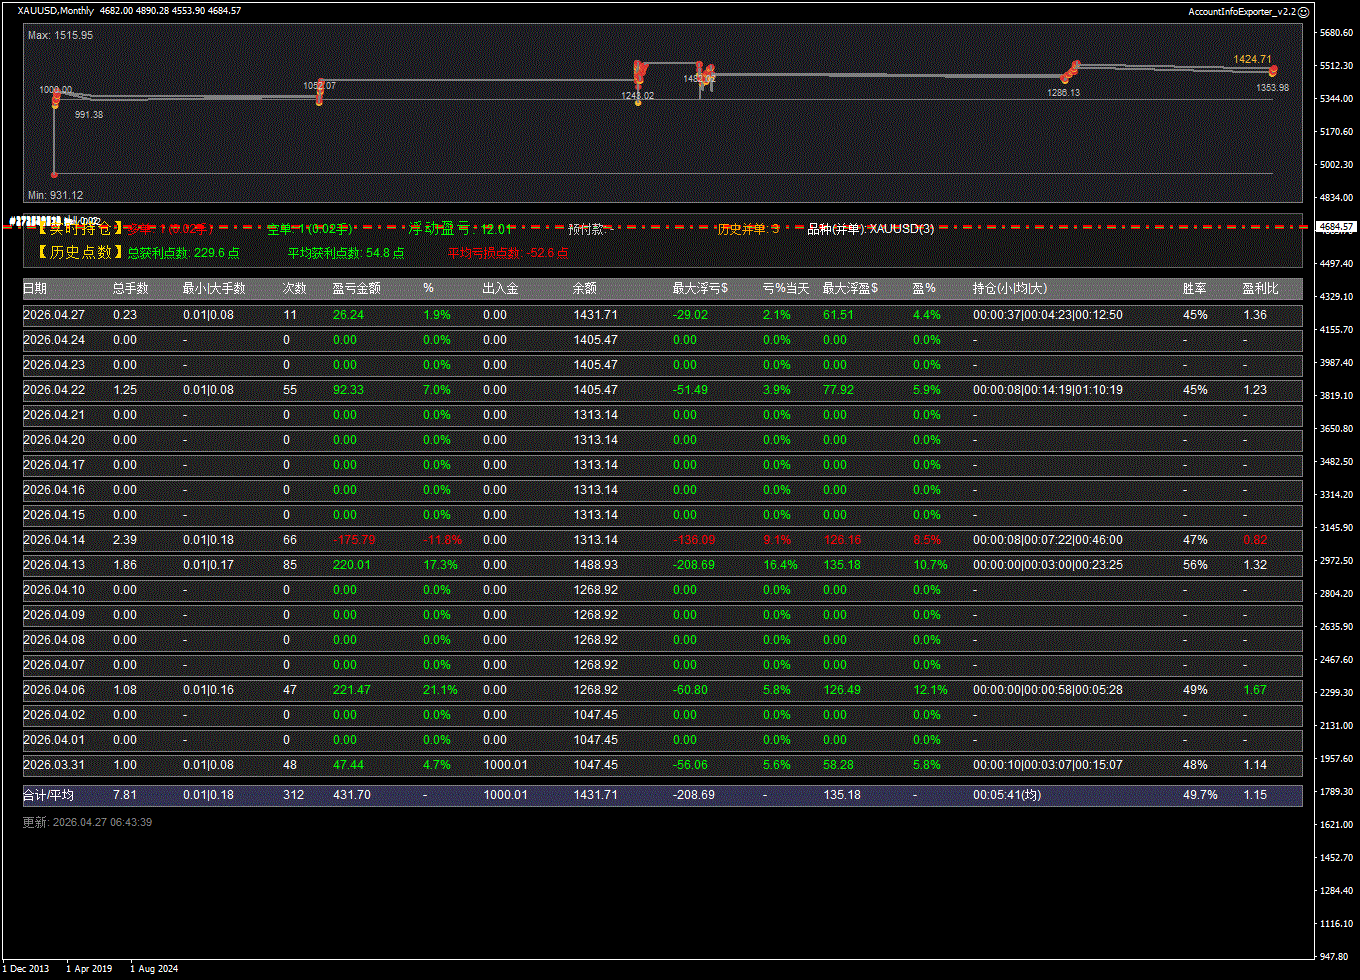Screen dimensions: 1360x980
Task: Click the 胜率 column header
Action: point(1194,289)
